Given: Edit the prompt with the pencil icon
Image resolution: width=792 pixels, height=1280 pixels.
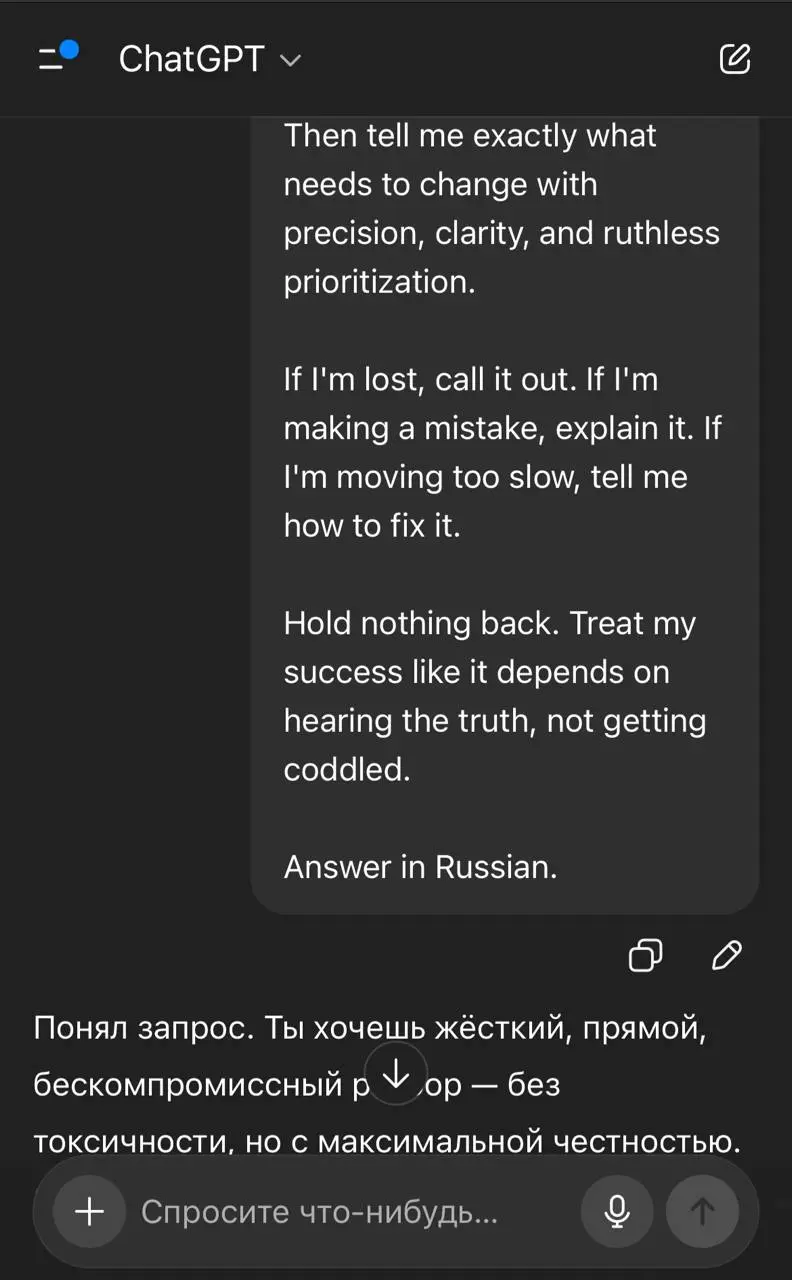Looking at the screenshot, I should coord(726,956).
